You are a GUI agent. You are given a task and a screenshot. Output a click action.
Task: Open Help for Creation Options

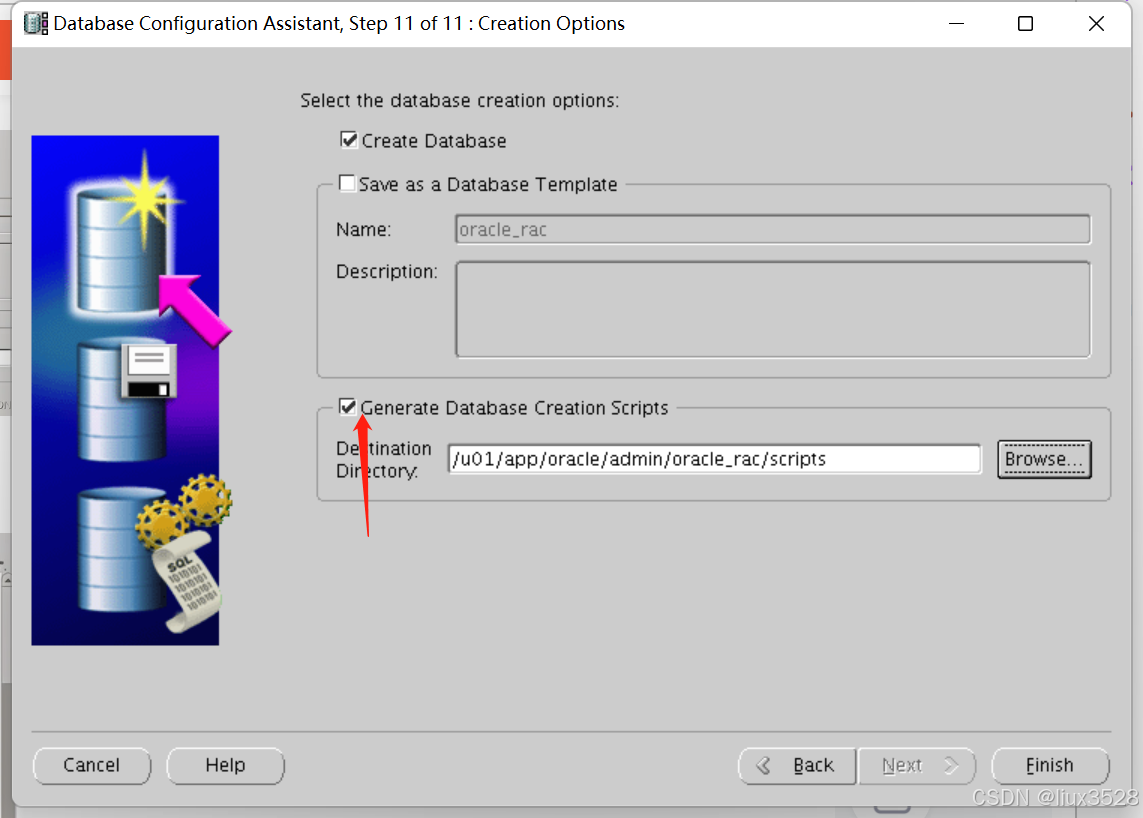coord(225,766)
